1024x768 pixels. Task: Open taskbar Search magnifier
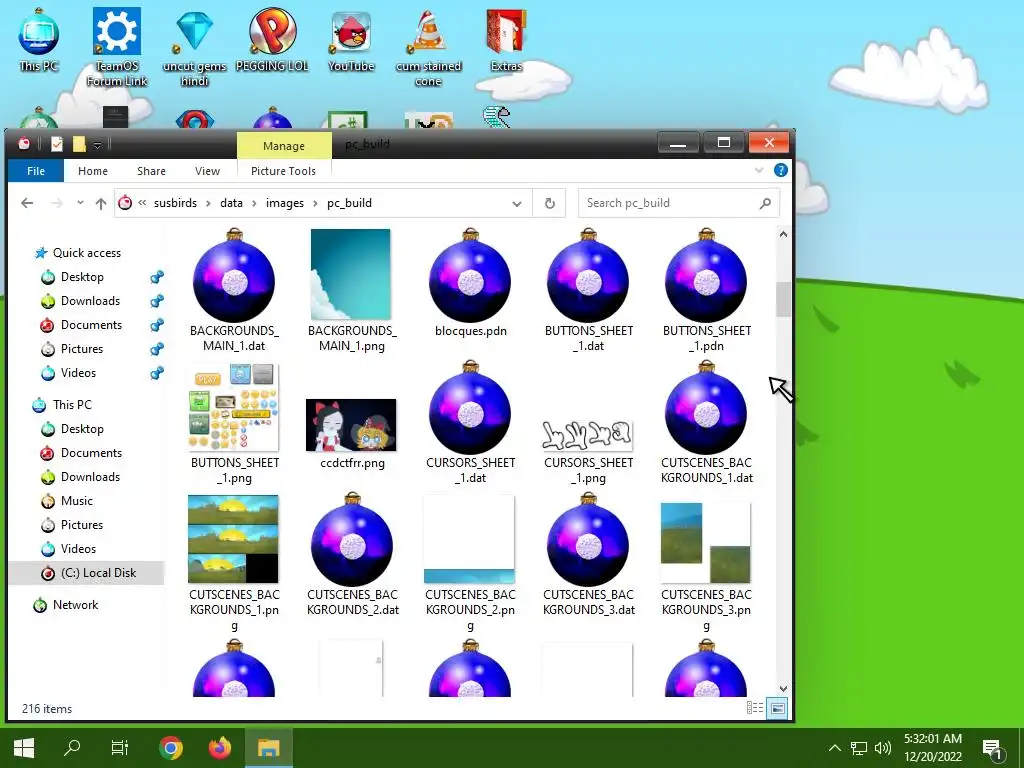pyautogui.click(x=72, y=748)
